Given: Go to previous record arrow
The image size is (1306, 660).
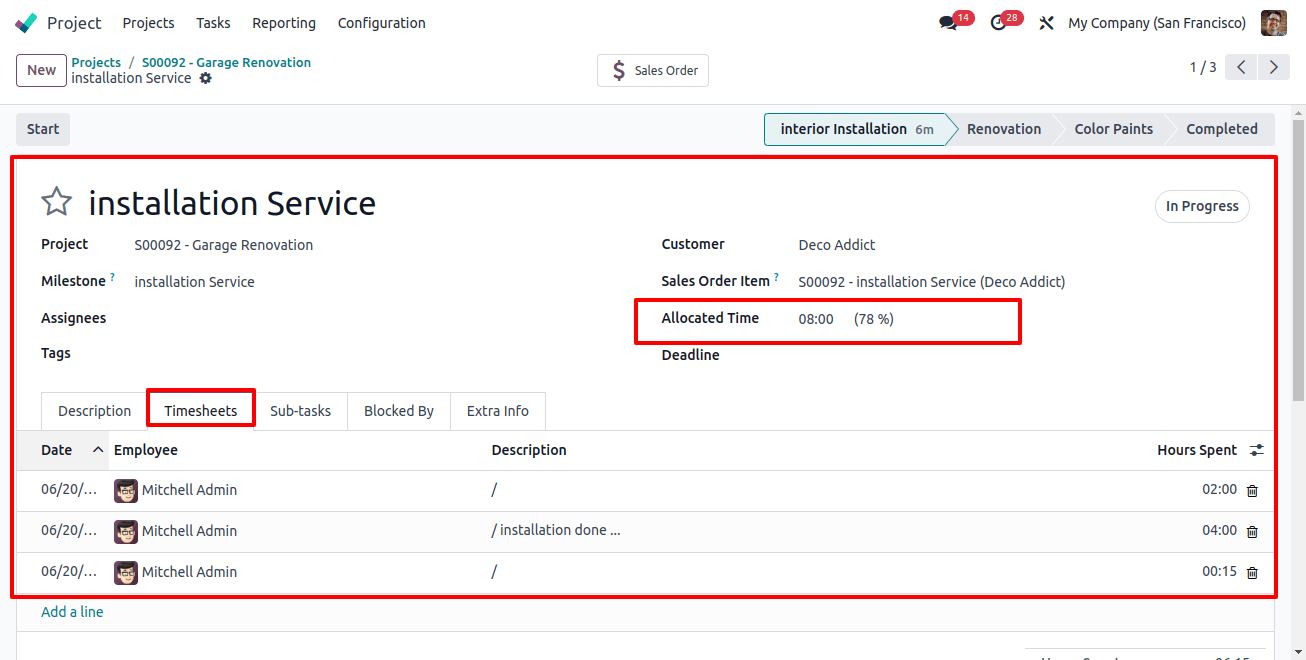Looking at the screenshot, I should coord(1241,68).
